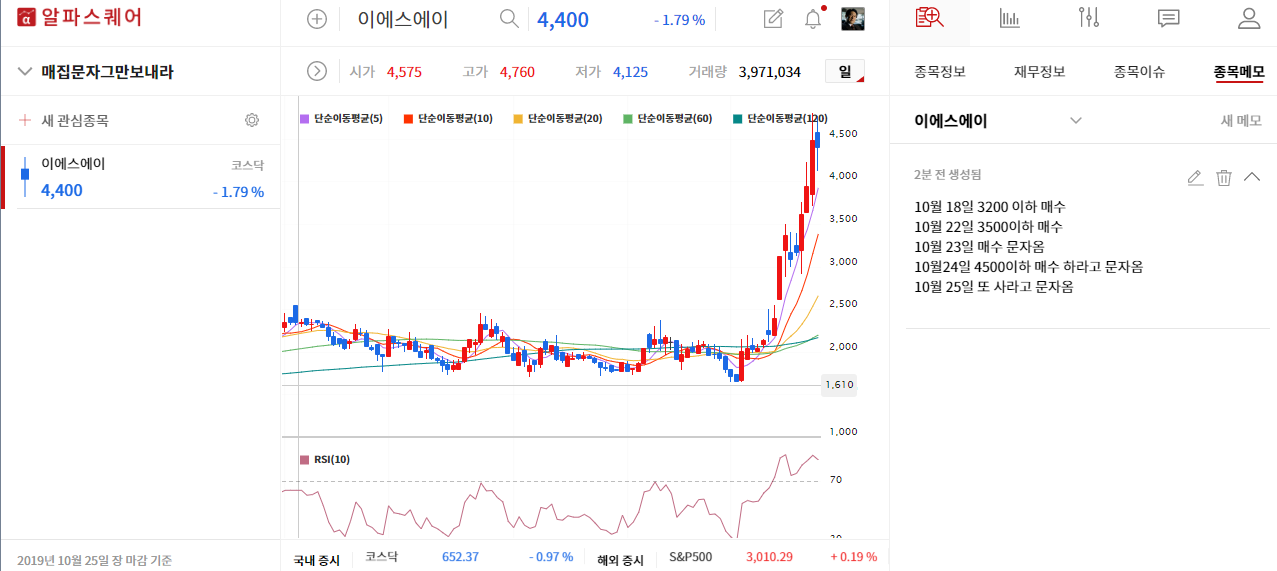
Task: Switch to the 종목정보 tab
Action: pos(940,72)
